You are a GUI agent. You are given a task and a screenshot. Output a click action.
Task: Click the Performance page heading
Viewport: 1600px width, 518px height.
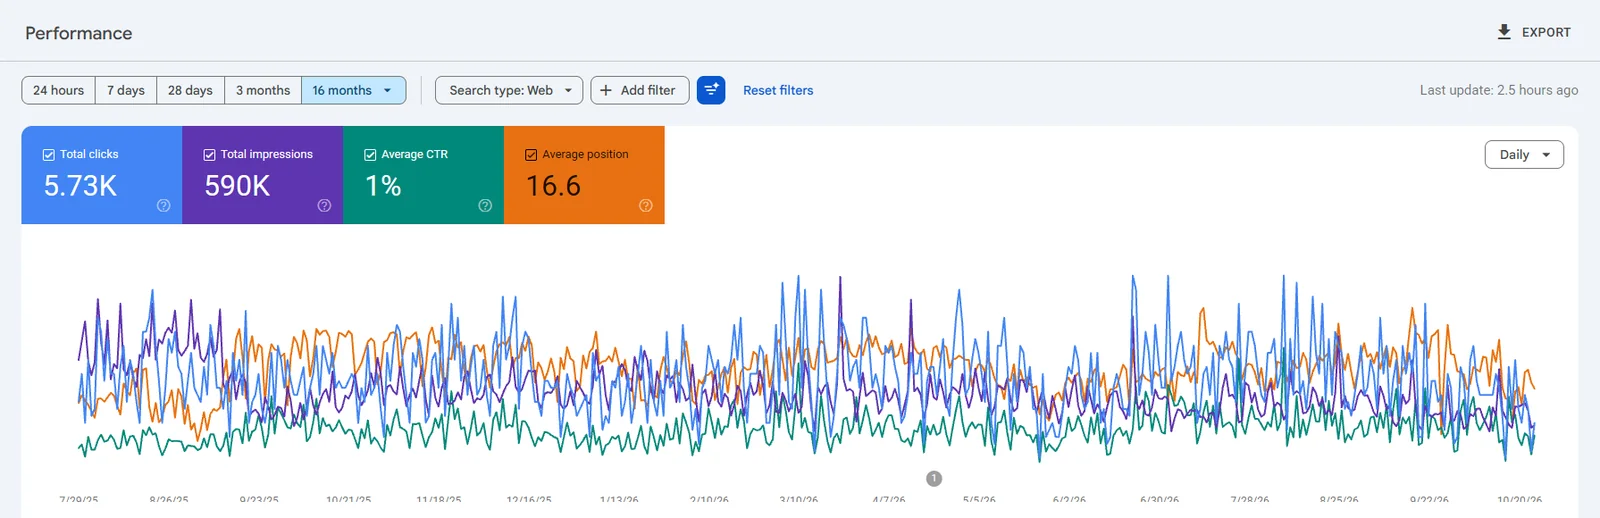tap(79, 33)
